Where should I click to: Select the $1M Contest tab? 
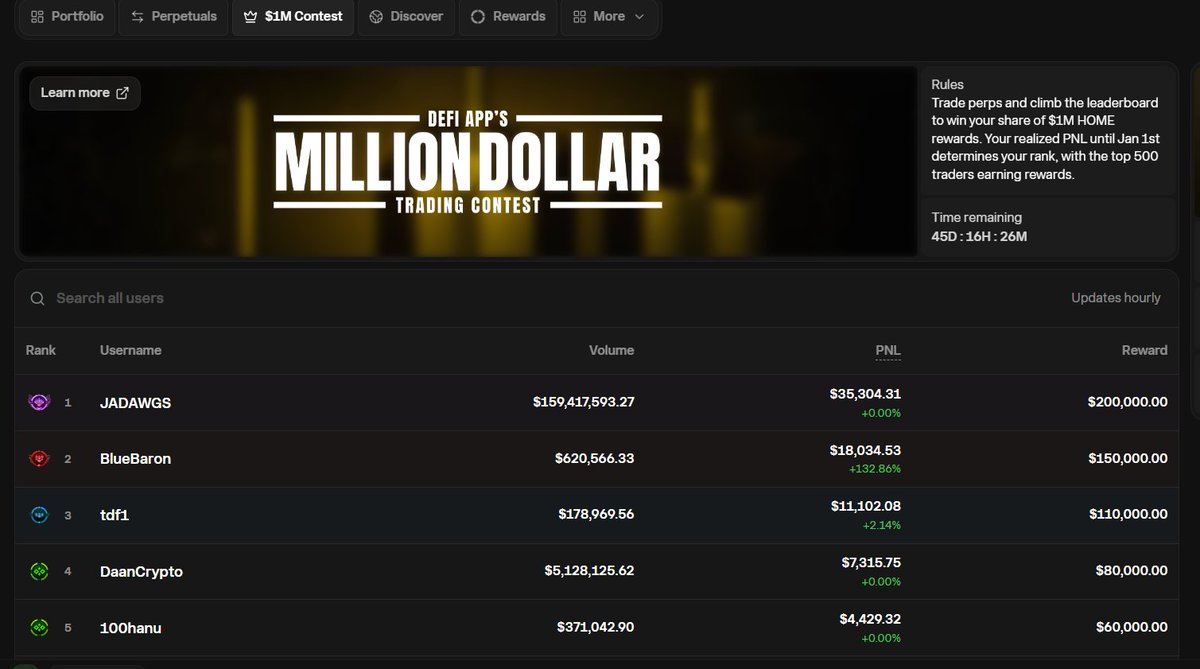coord(293,17)
